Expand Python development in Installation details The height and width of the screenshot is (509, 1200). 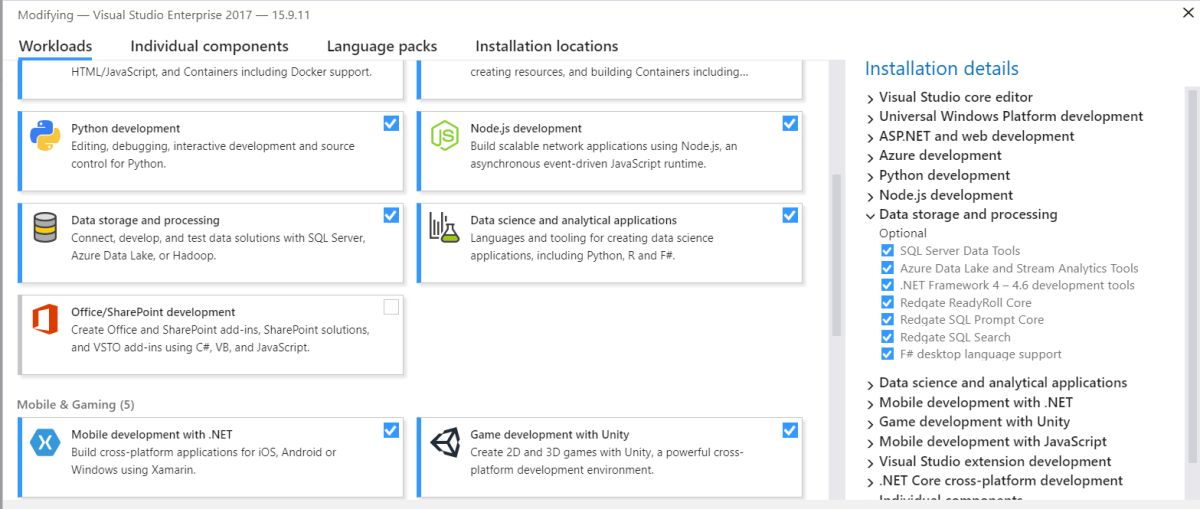(x=870, y=176)
